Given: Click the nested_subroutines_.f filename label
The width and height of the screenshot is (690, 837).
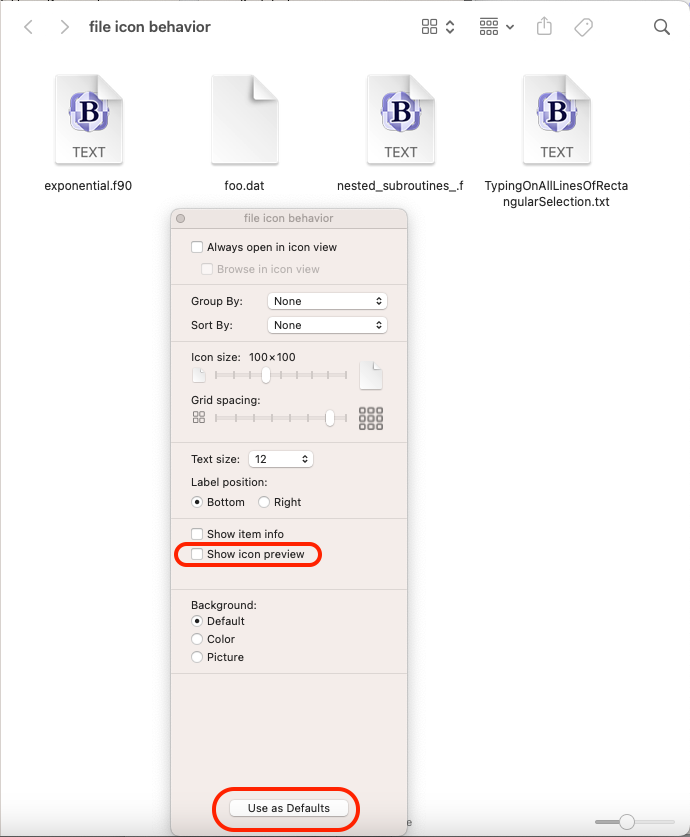Looking at the screenshot, I should (x=400, y=186).
